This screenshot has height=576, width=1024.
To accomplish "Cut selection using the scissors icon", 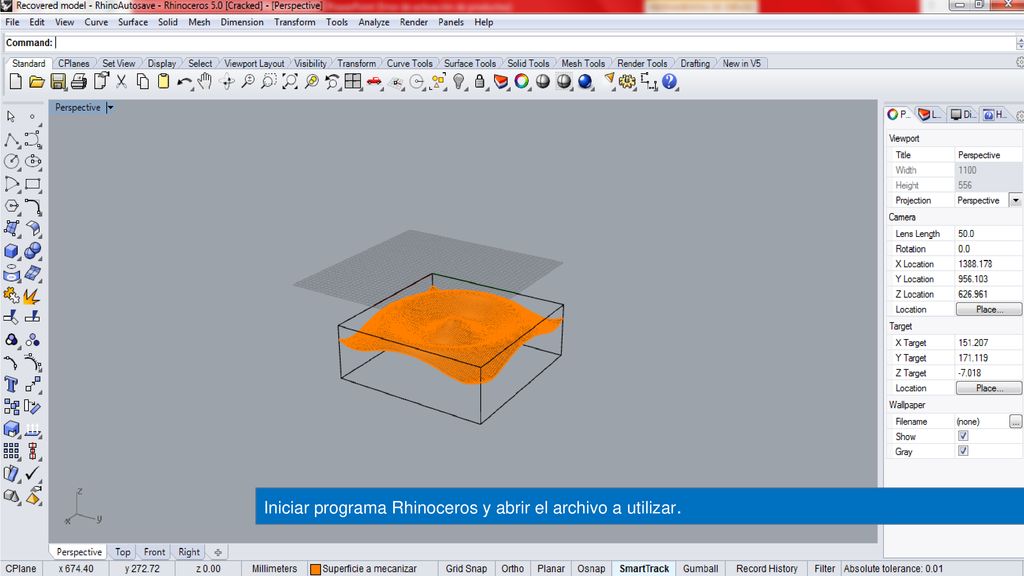I will tap(121, 82).
